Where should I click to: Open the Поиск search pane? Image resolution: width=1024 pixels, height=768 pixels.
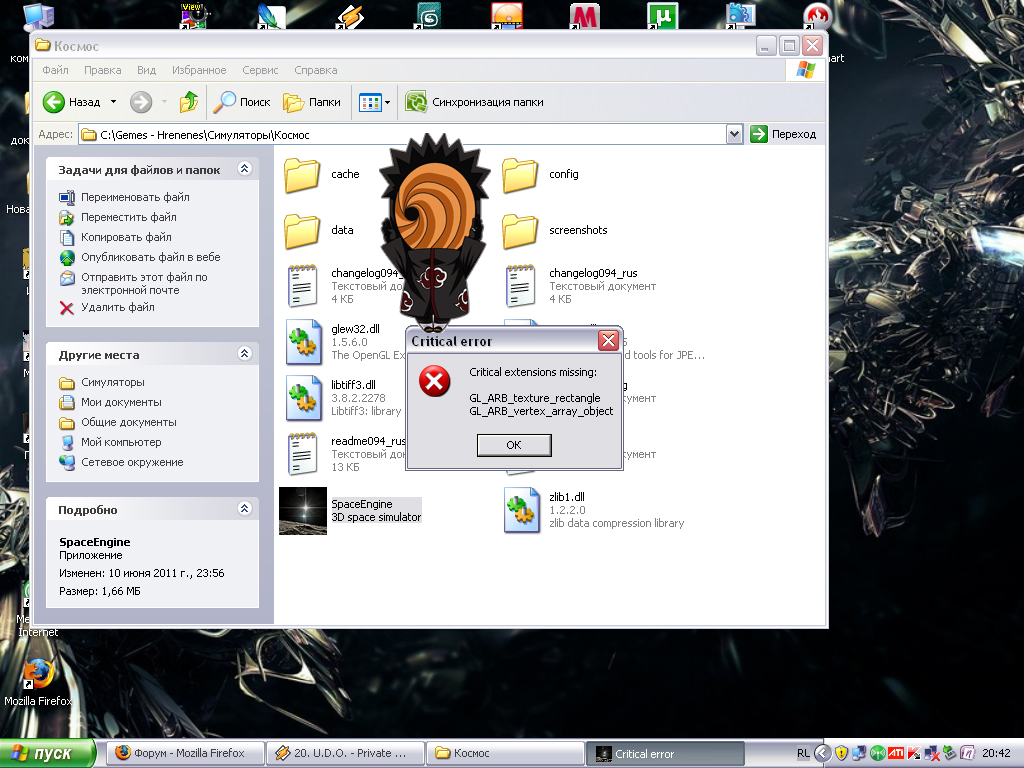[x=242, y=102]
